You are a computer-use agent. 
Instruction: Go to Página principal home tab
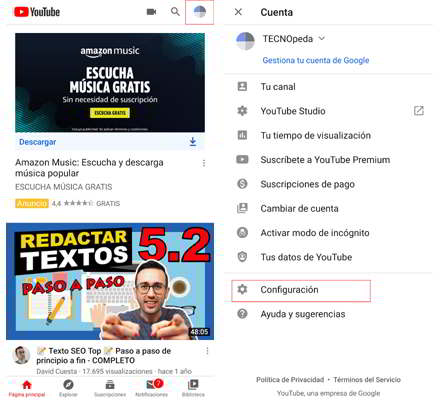pyautogui.click(x=27, y=389)
